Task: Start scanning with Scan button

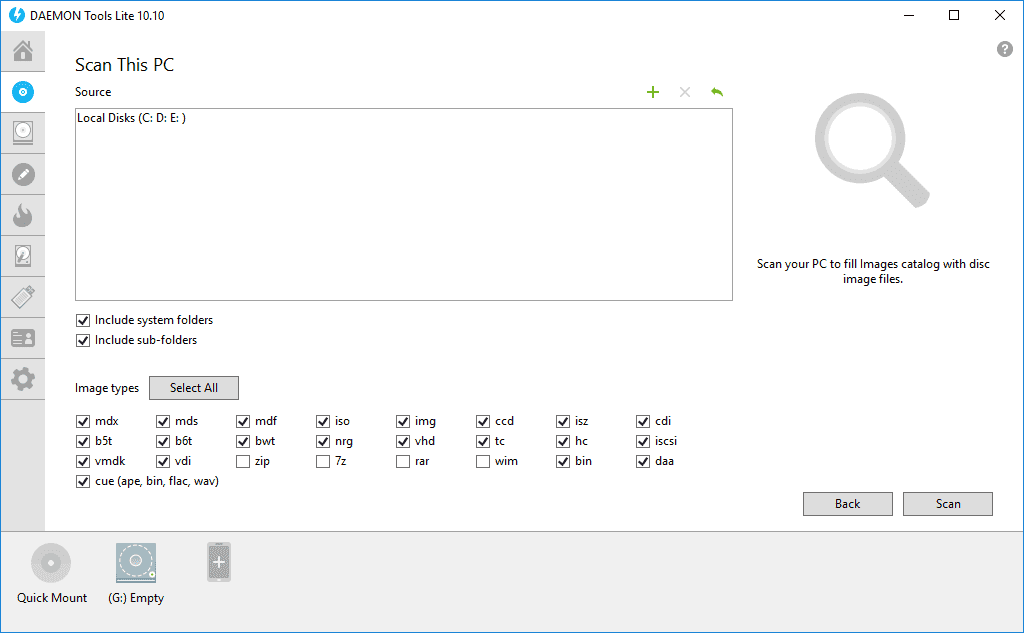Action: click(x=948, y=504)
